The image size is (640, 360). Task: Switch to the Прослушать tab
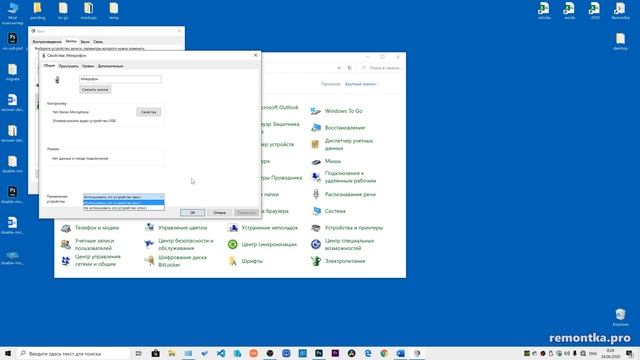(68, 66)
